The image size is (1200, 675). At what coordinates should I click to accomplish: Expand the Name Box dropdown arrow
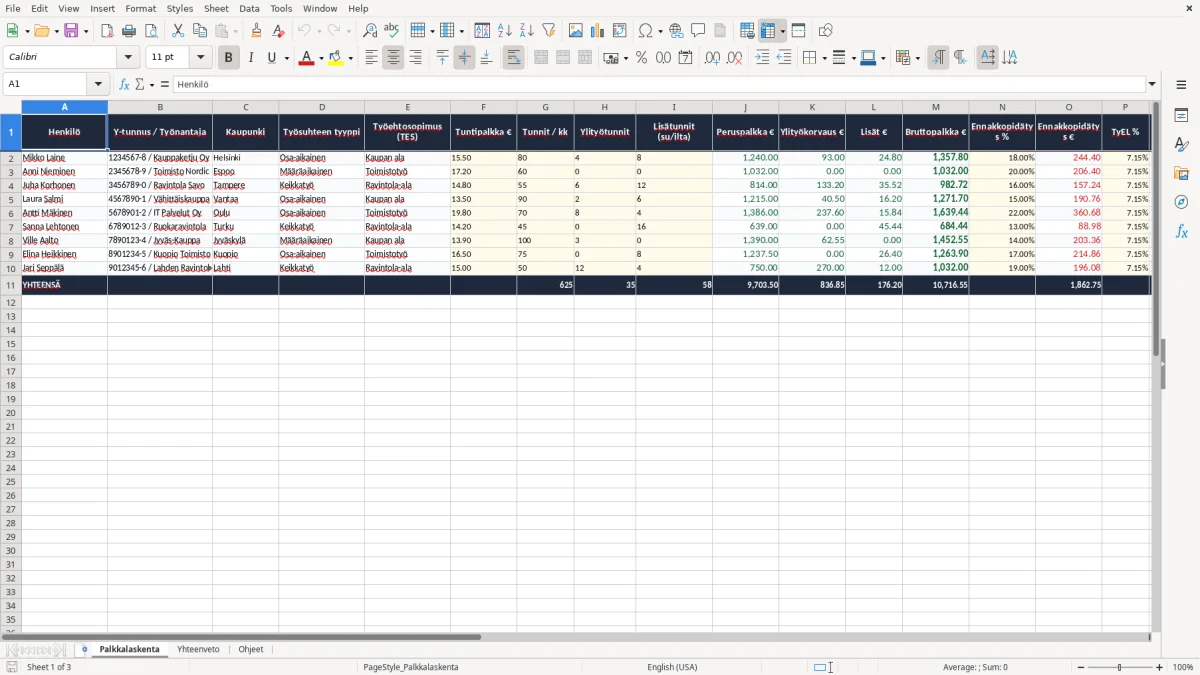point(98,84)
